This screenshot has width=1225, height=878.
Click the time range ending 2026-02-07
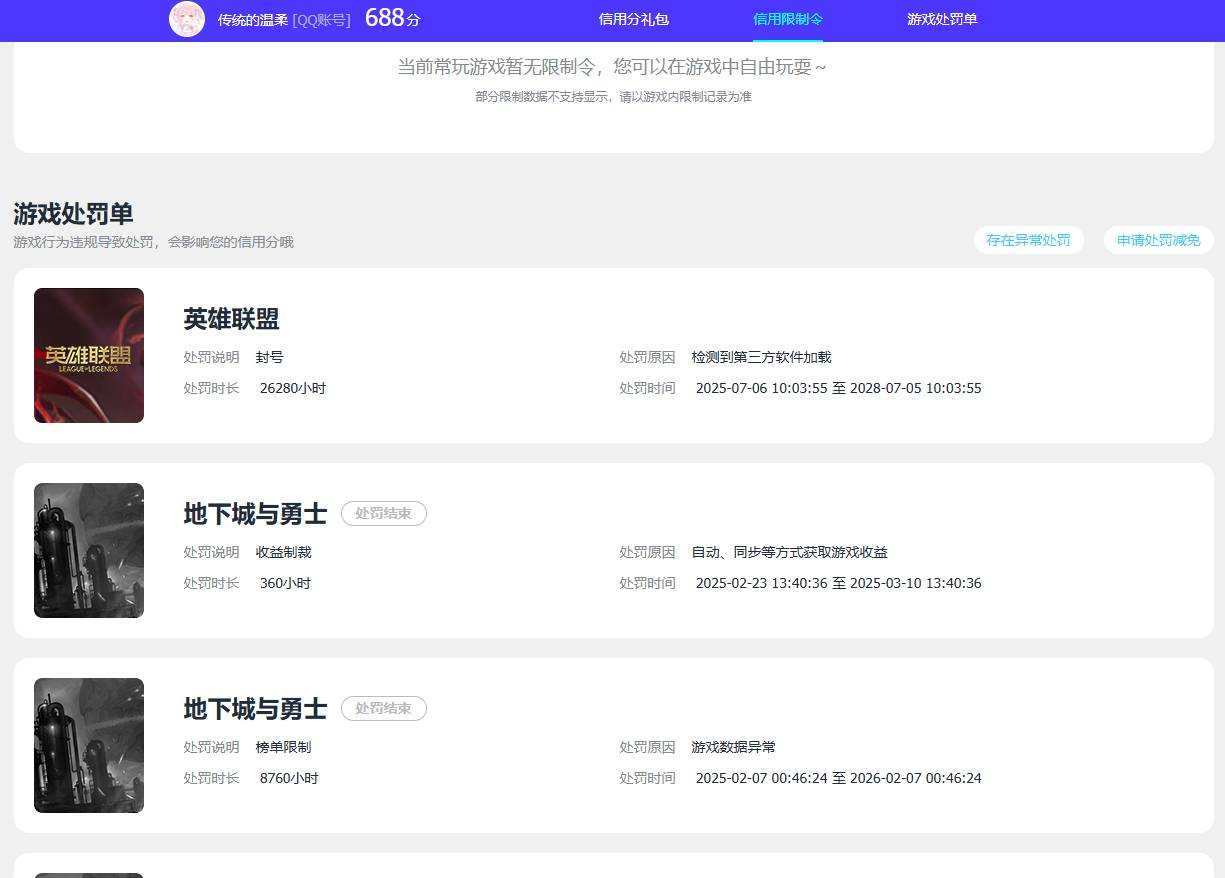pyautogui.click(x=839, y=778)
